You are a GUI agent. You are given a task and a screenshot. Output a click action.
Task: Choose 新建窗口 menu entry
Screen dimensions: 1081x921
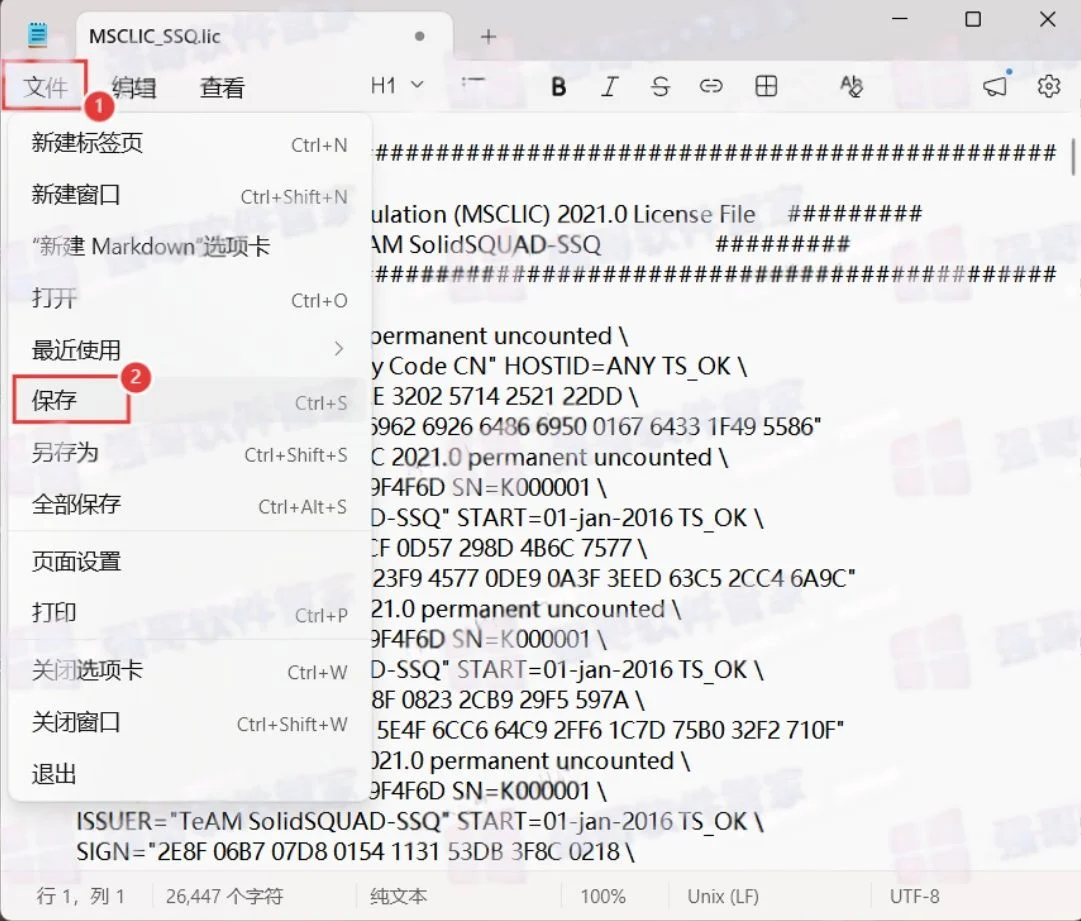[x=190, y=195]
